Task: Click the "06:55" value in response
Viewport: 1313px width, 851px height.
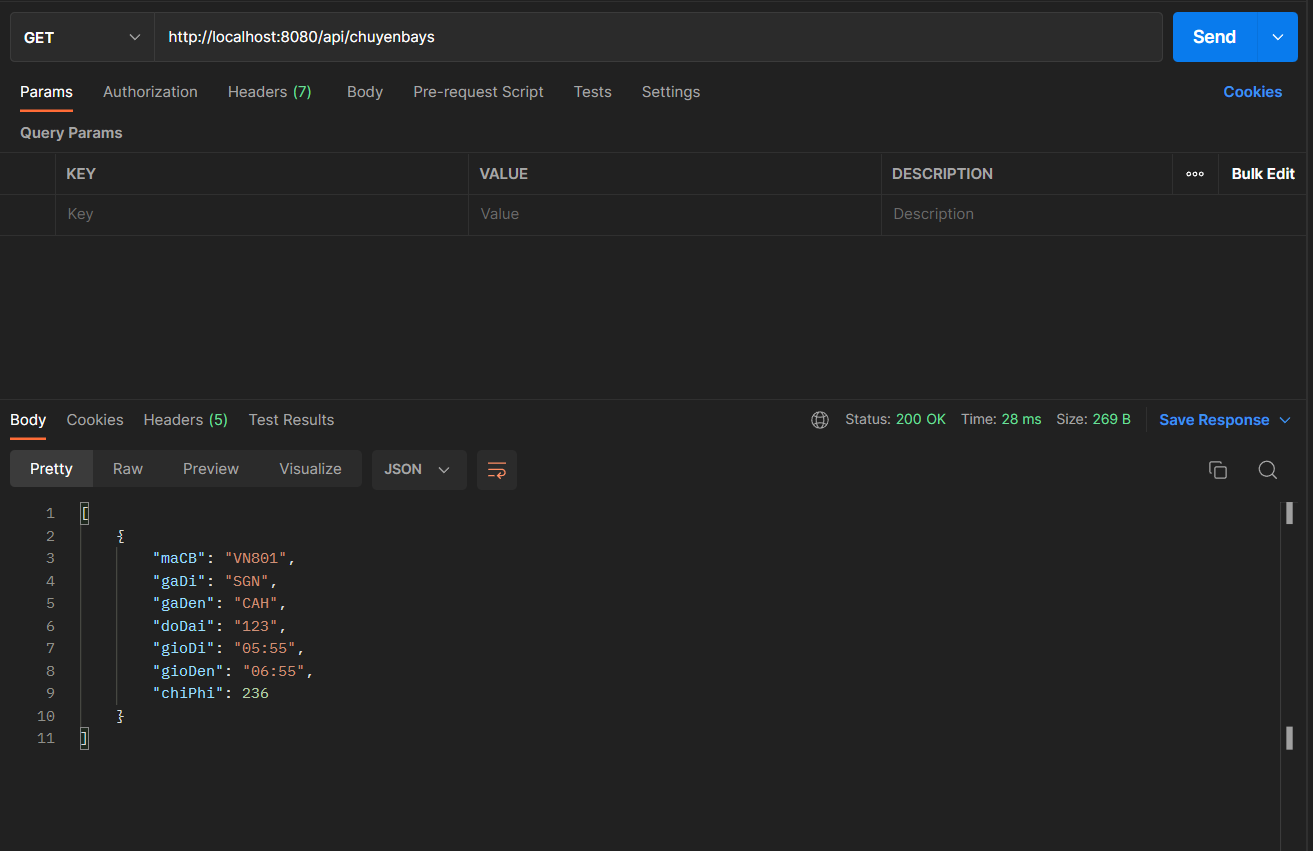Action: coord(274,671)
